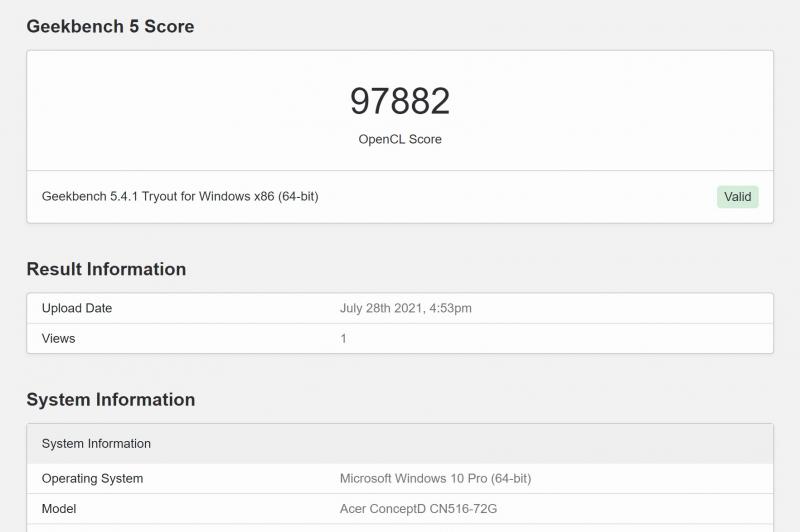
Task: Click the Geekbench 5 Score heading
Action: click(110, 27)
